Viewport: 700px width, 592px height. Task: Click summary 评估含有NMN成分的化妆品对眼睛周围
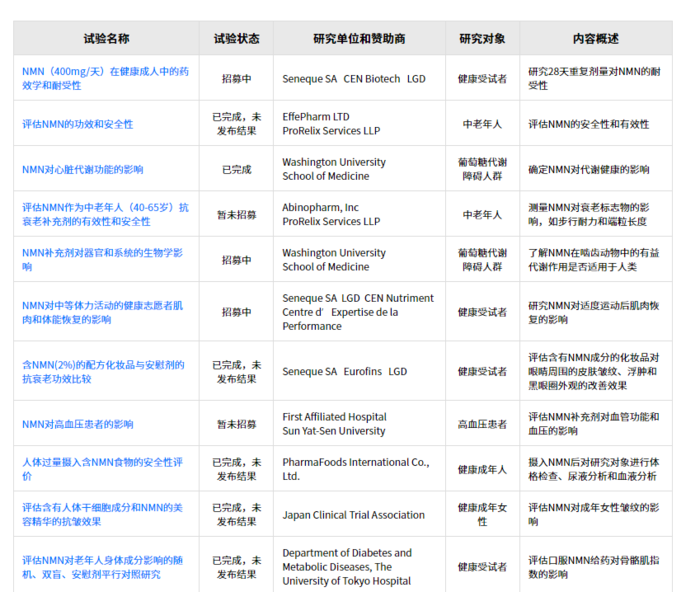pyautogui.click(x=593, y=371)
